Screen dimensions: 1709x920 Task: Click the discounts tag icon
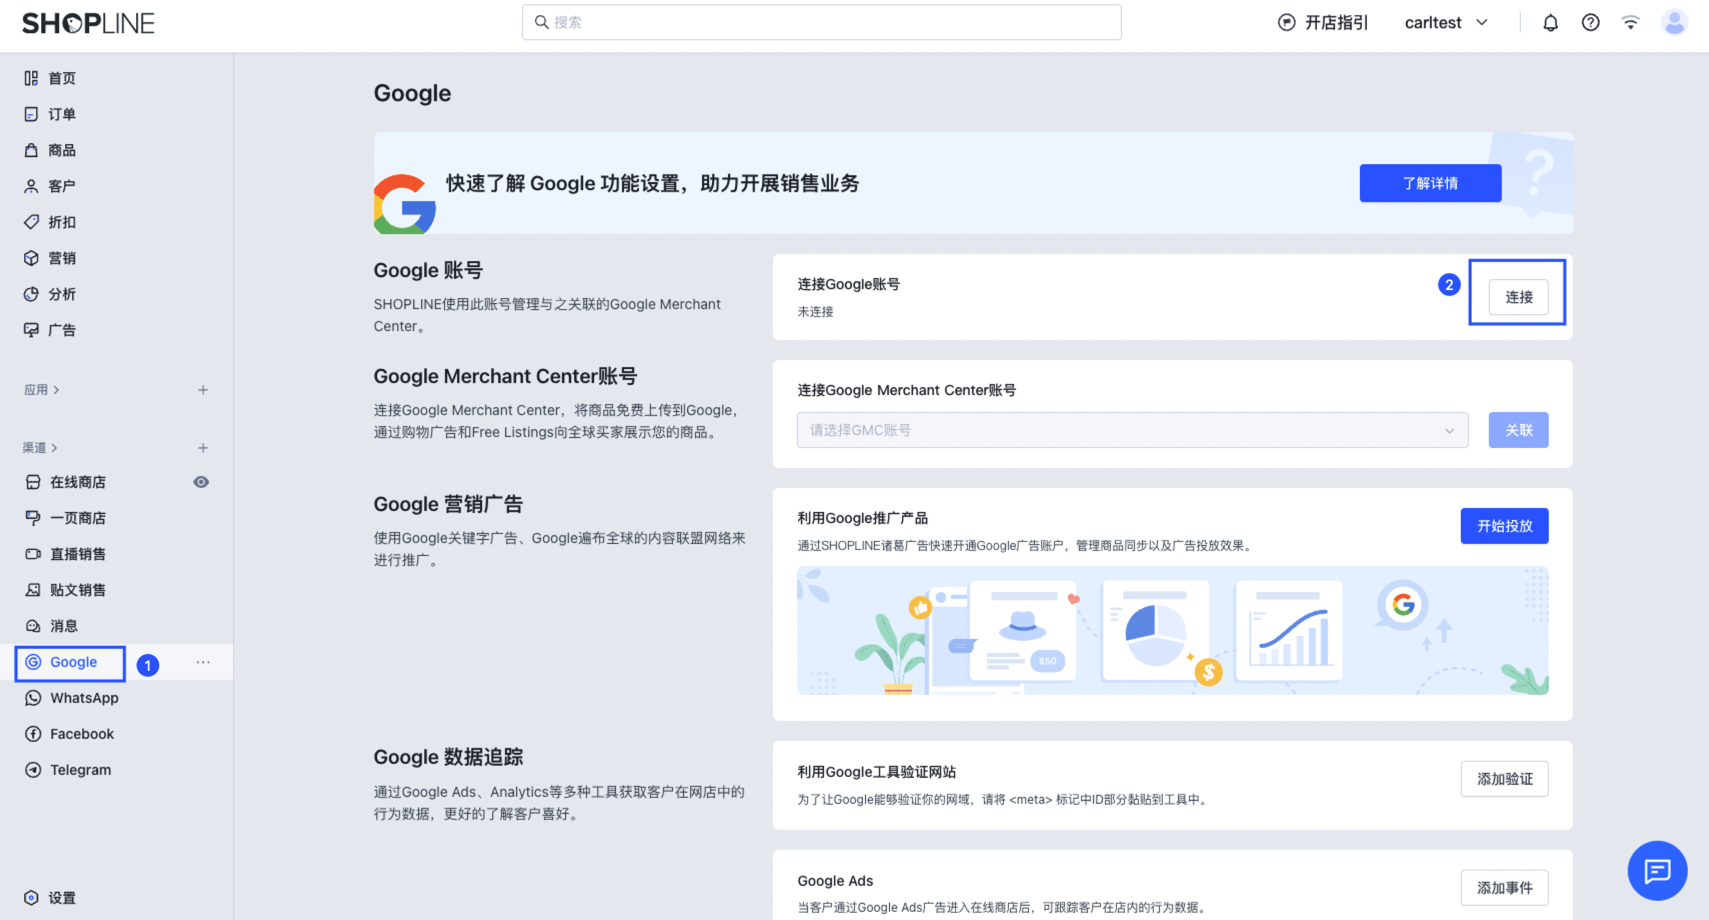point(32,222)
